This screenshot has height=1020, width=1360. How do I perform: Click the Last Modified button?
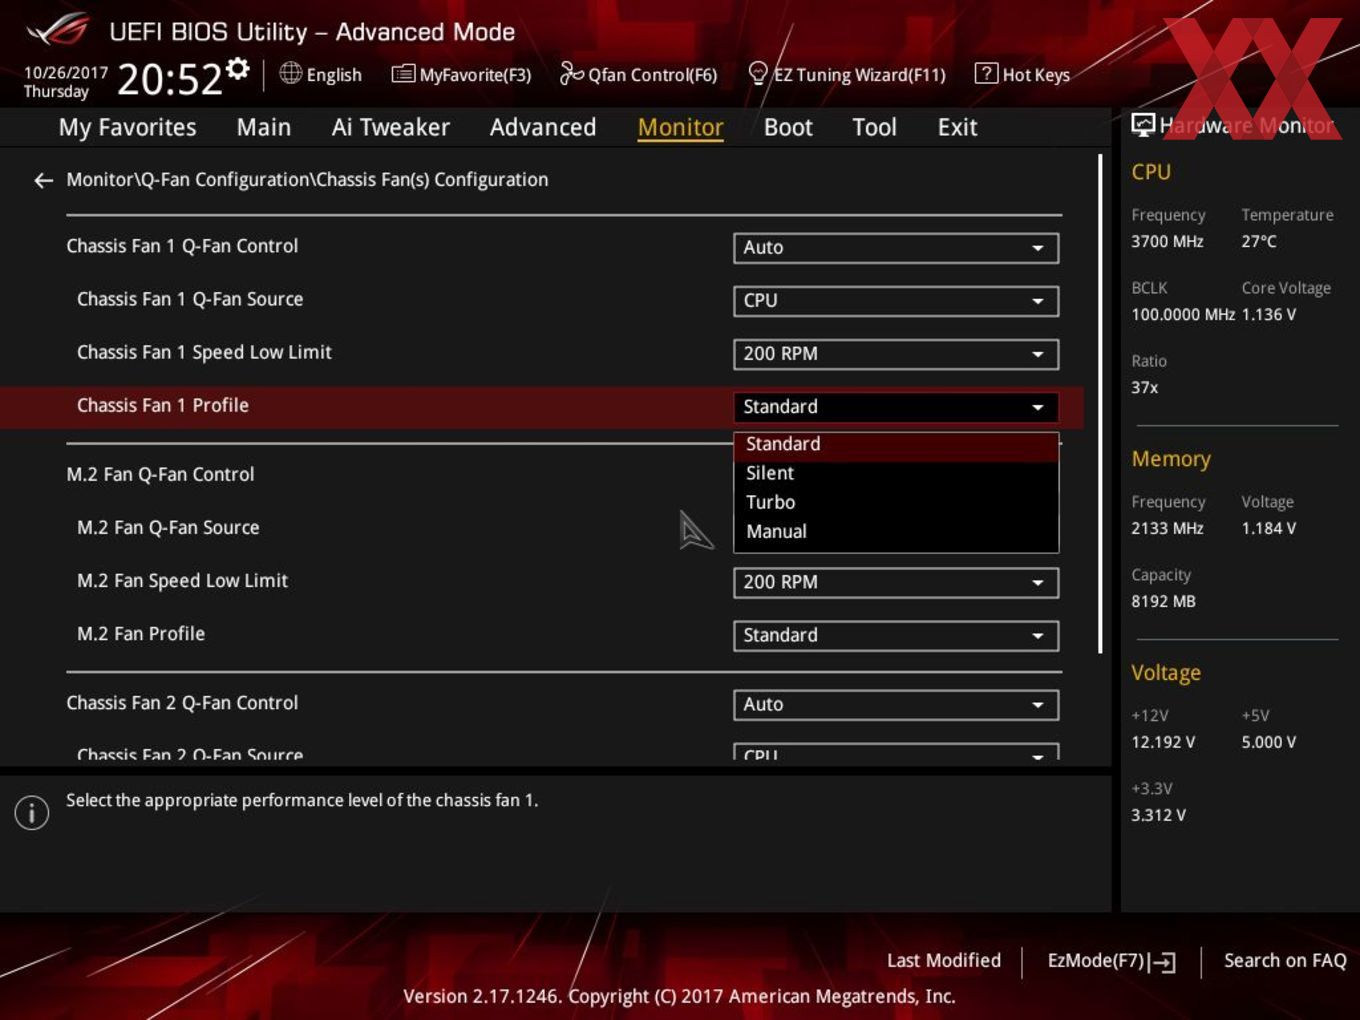tap(943, 961)
